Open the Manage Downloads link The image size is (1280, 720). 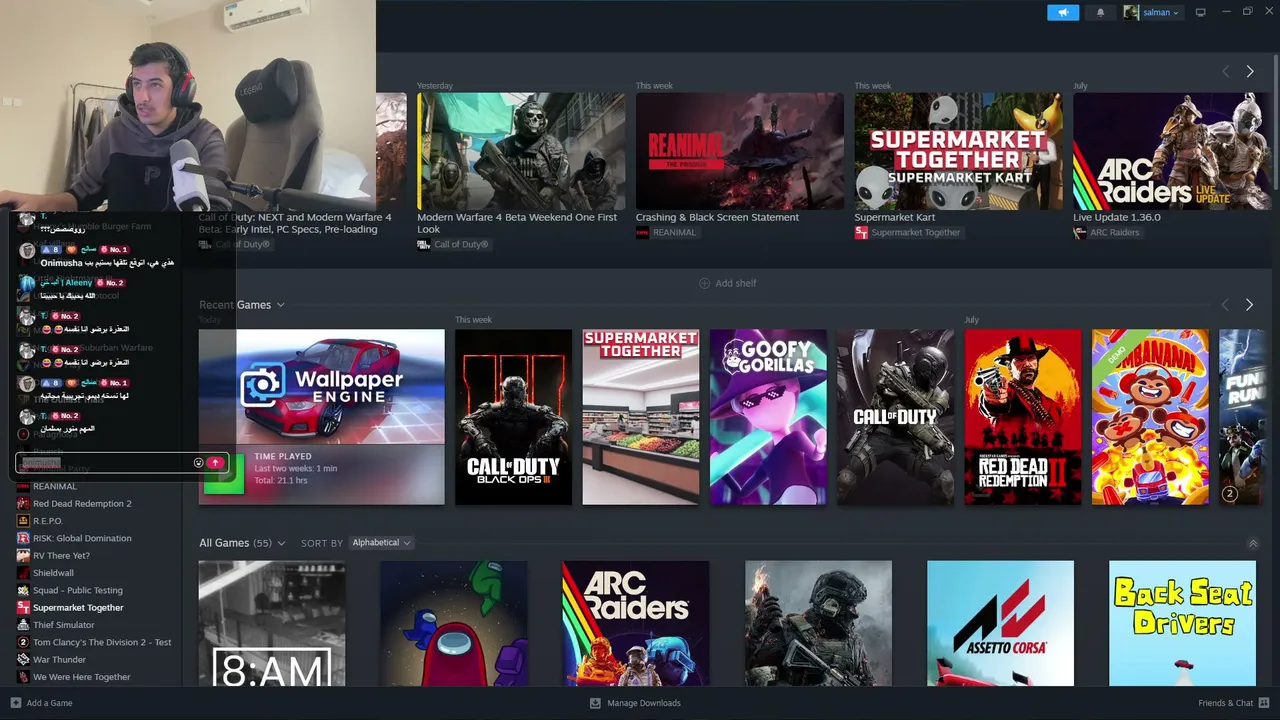point(644,703)
